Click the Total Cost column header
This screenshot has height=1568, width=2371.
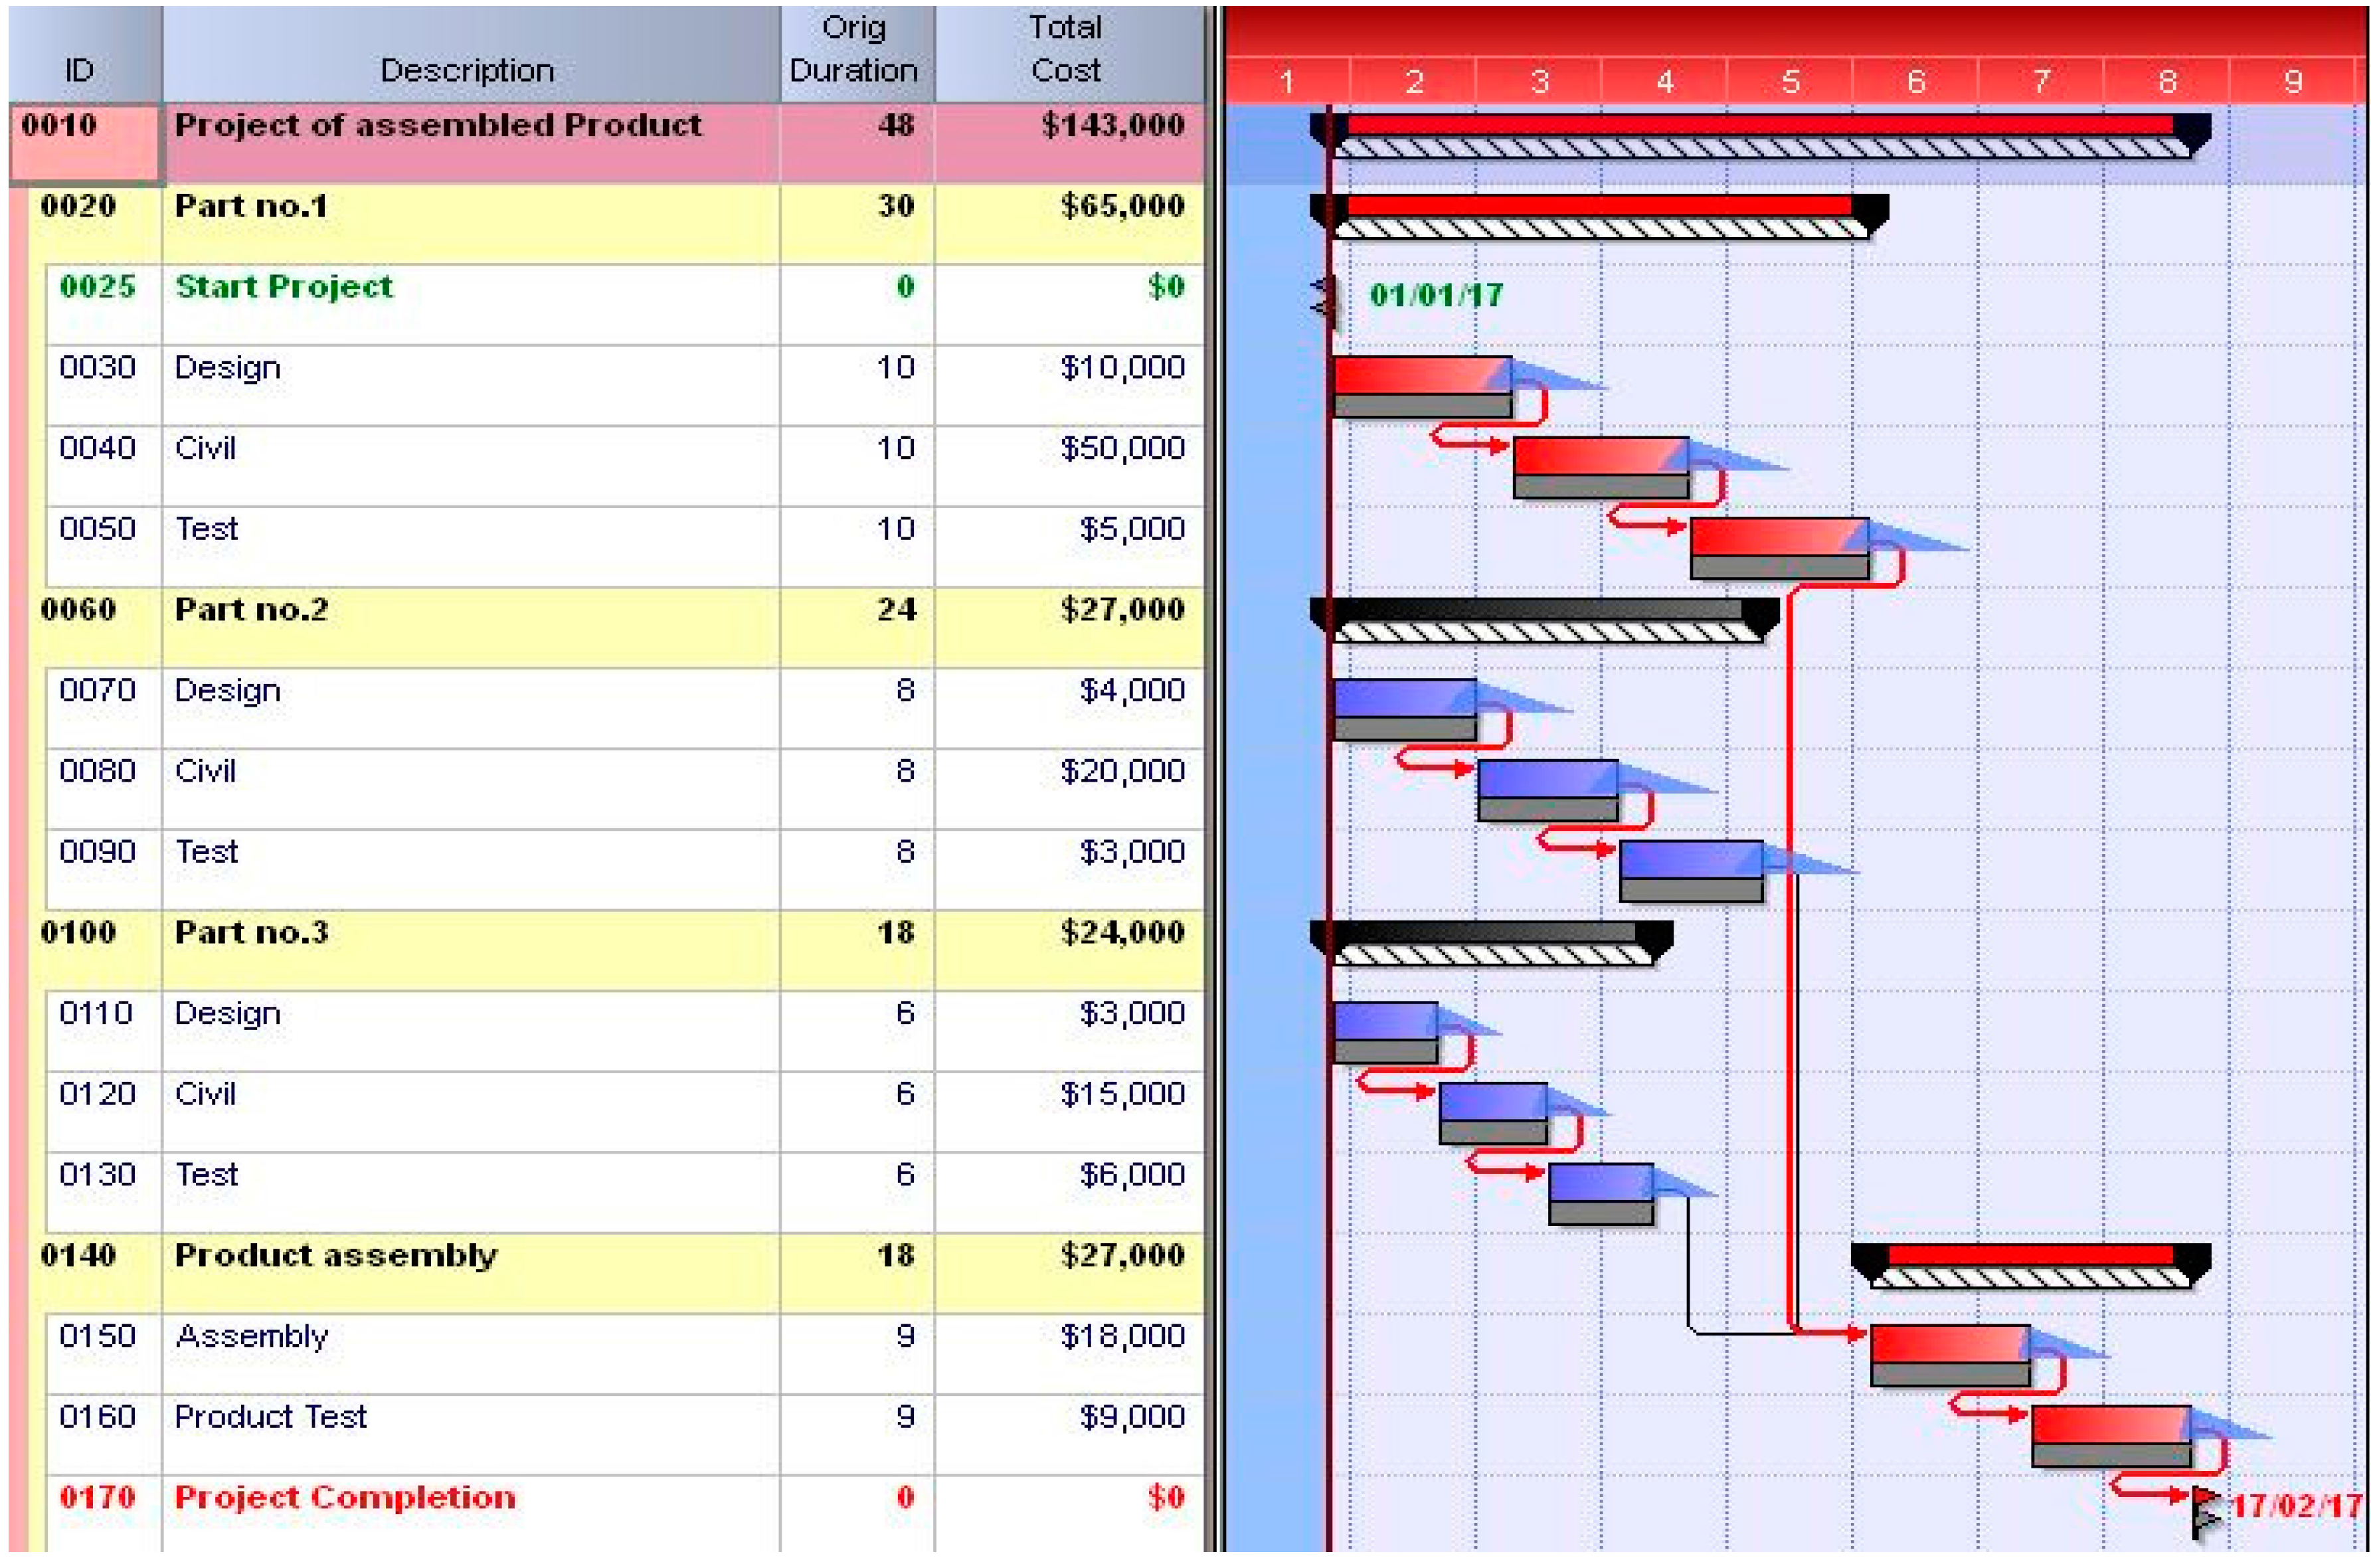pyautogui.click(x=1065, y=50)
